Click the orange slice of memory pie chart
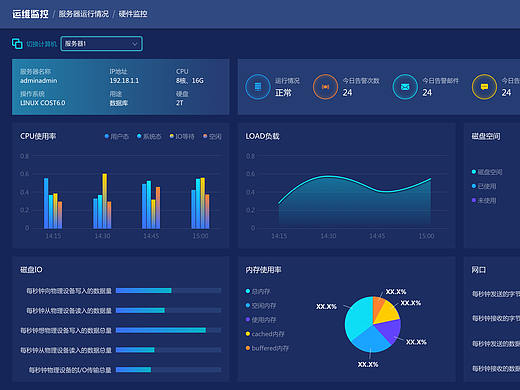The image size is (520, 390). (378, 304)
